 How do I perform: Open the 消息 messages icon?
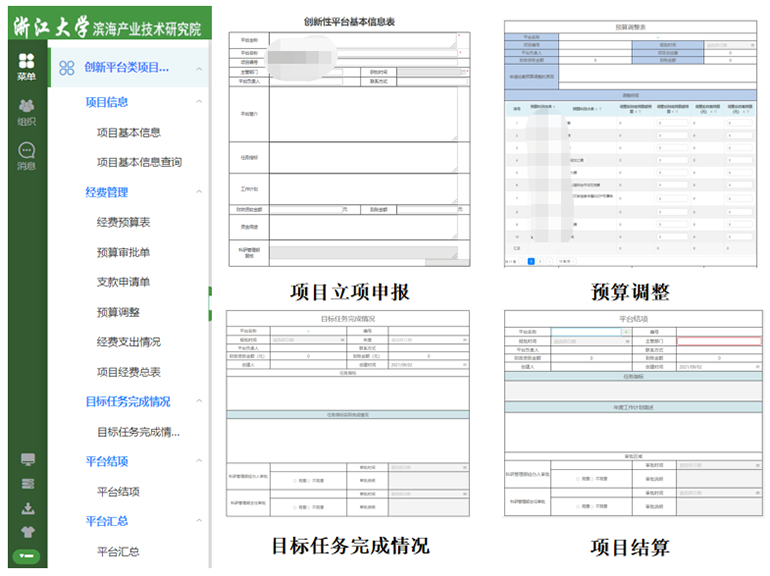click(27, 157)
